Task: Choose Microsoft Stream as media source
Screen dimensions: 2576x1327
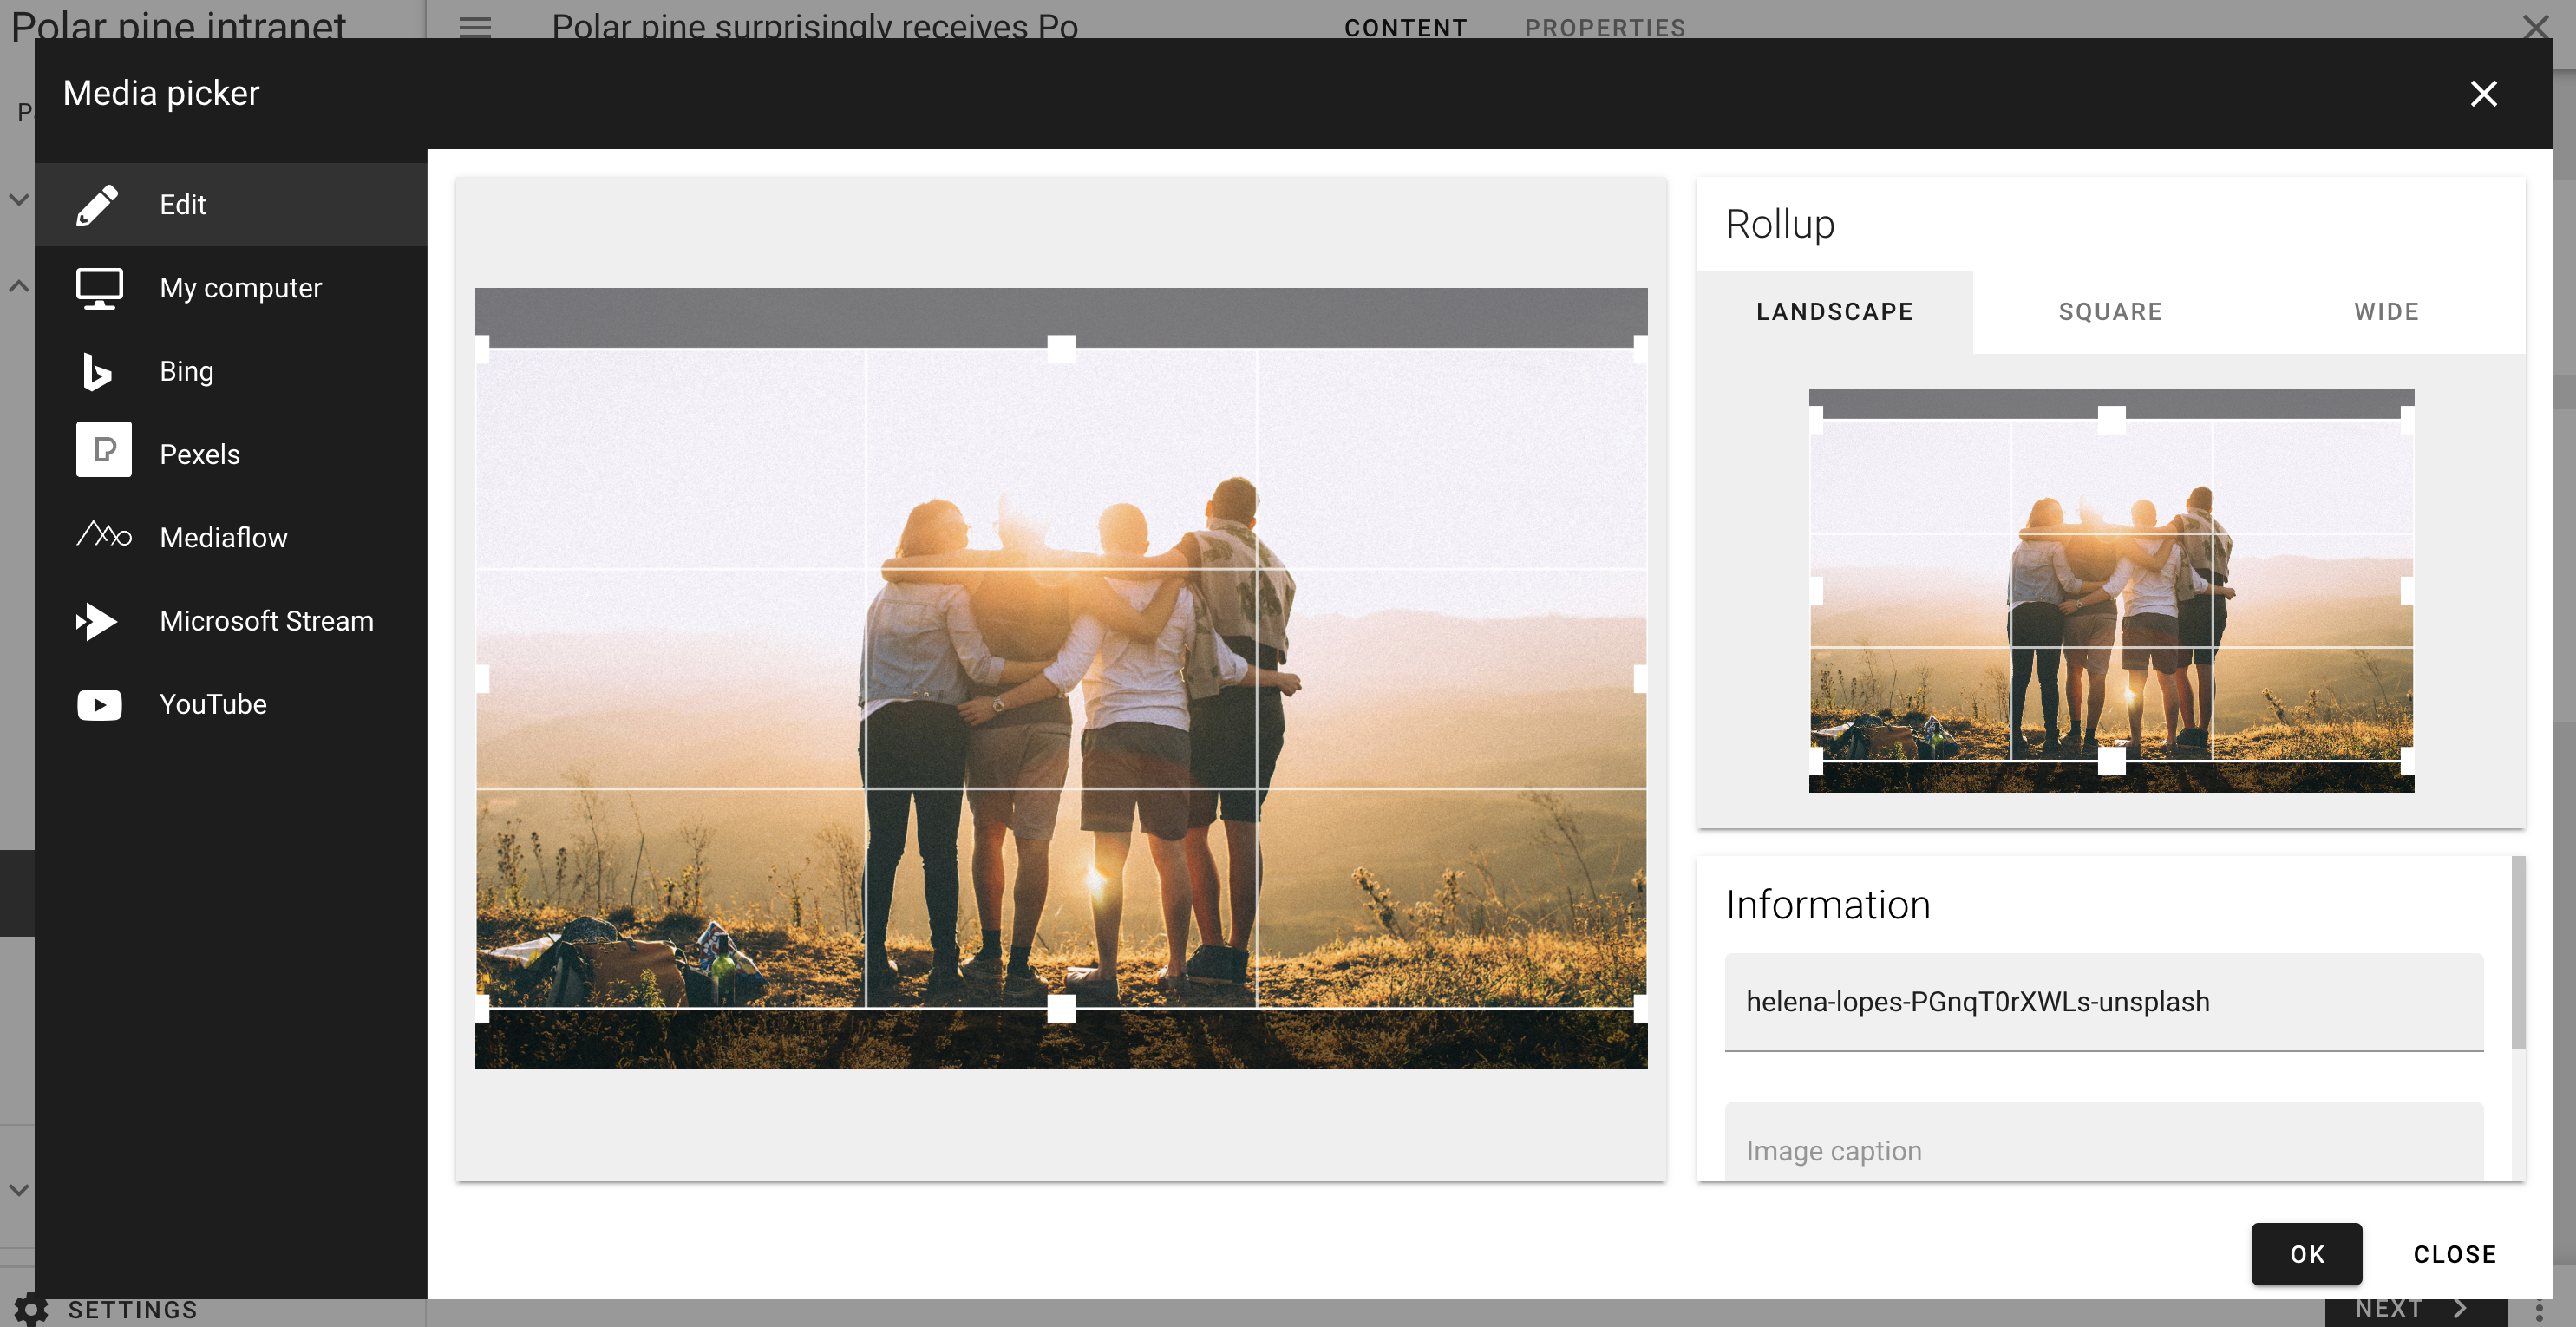Action: [x=231, y=621]
